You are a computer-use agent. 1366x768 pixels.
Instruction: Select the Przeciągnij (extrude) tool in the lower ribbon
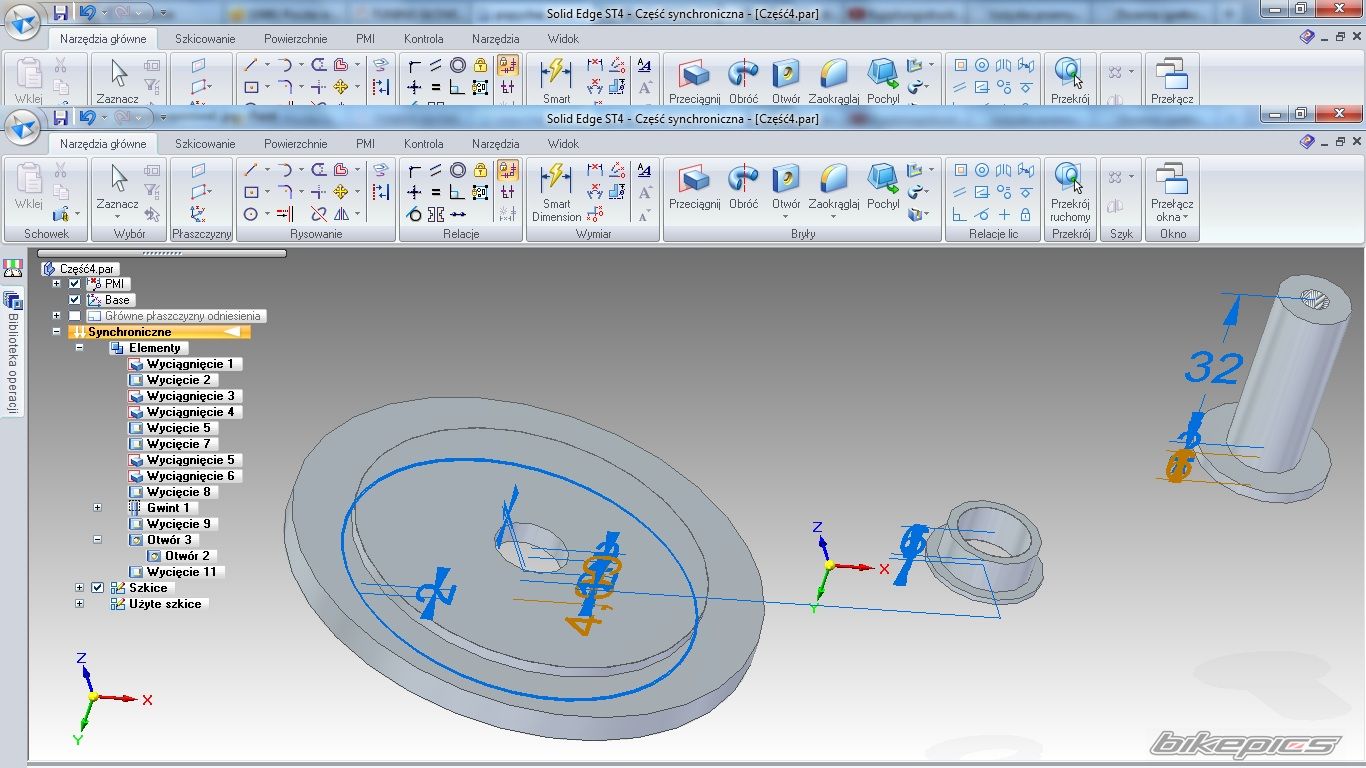coord(694,187)
